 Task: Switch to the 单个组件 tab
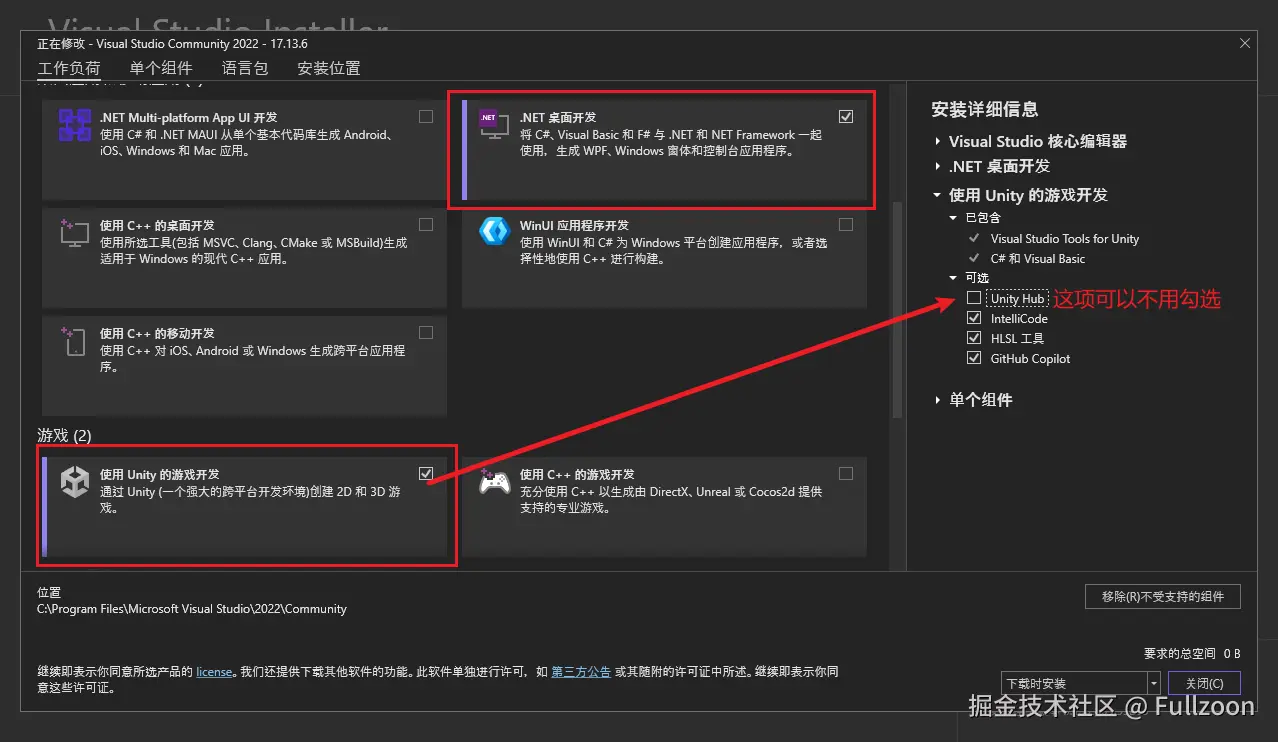click(x=161, y=68)
